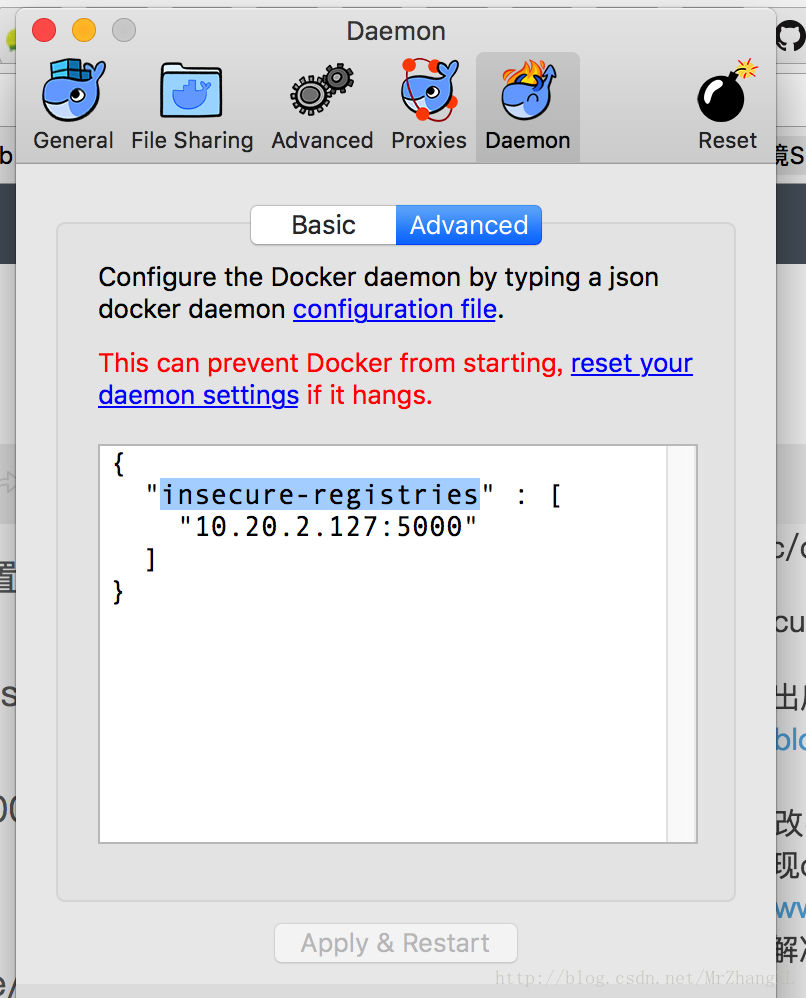806x998 pixels.
Task: Click the GitHub icon behind the window
Action: point(790,36)
